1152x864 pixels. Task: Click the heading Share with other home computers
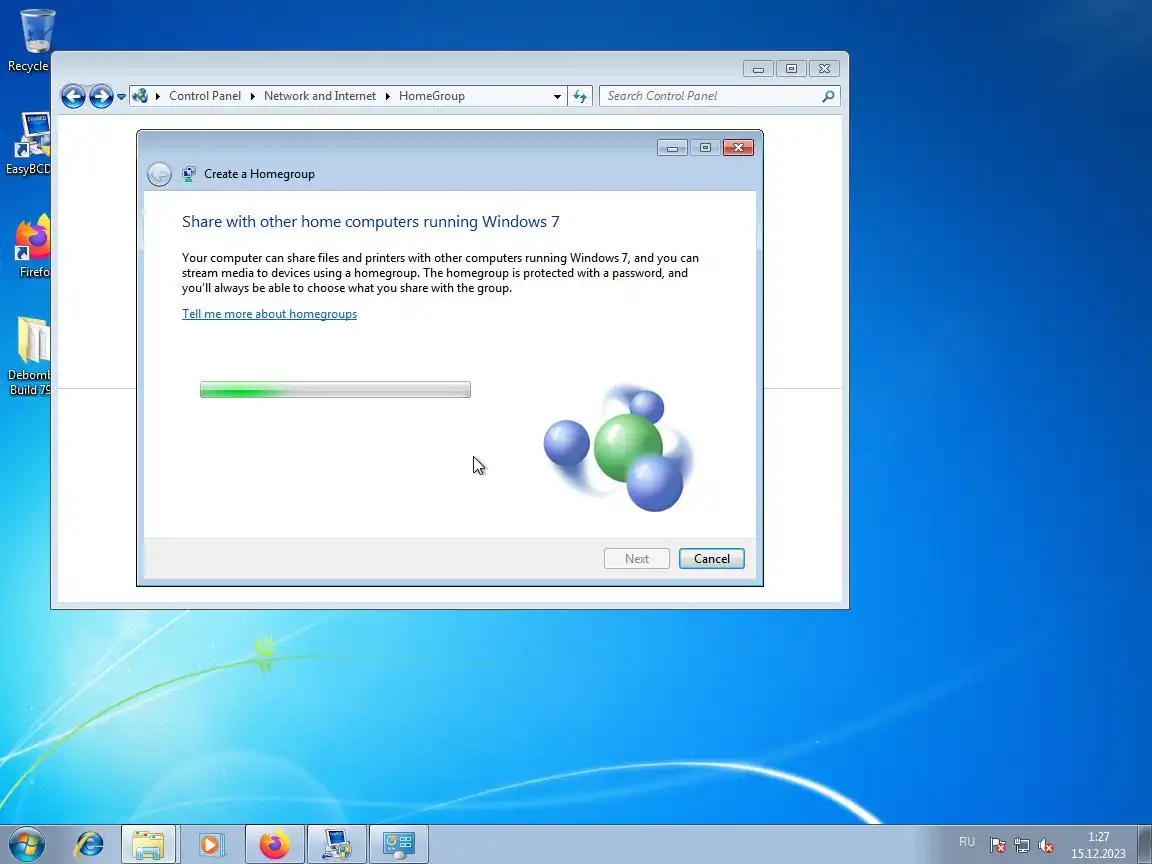[x=370, y=222]
